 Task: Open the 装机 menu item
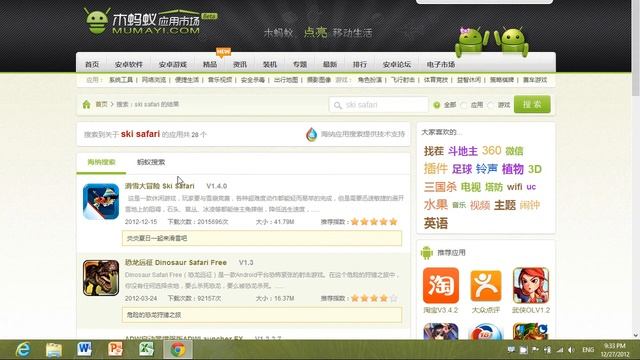tap(269, 64)
